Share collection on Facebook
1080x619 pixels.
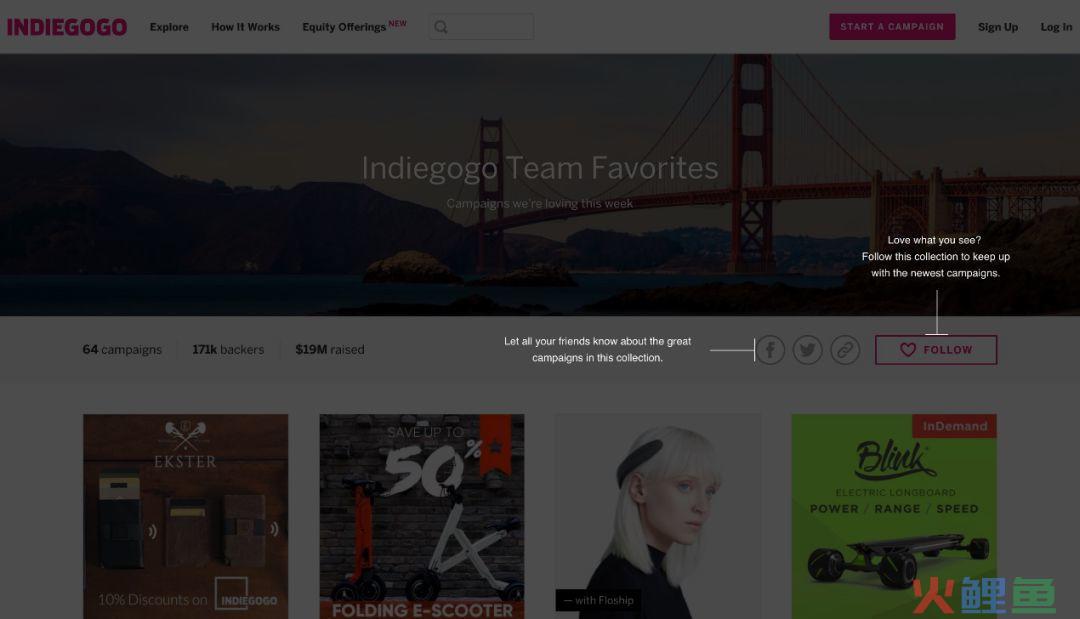pyautogui.click(x=770, y=350)
